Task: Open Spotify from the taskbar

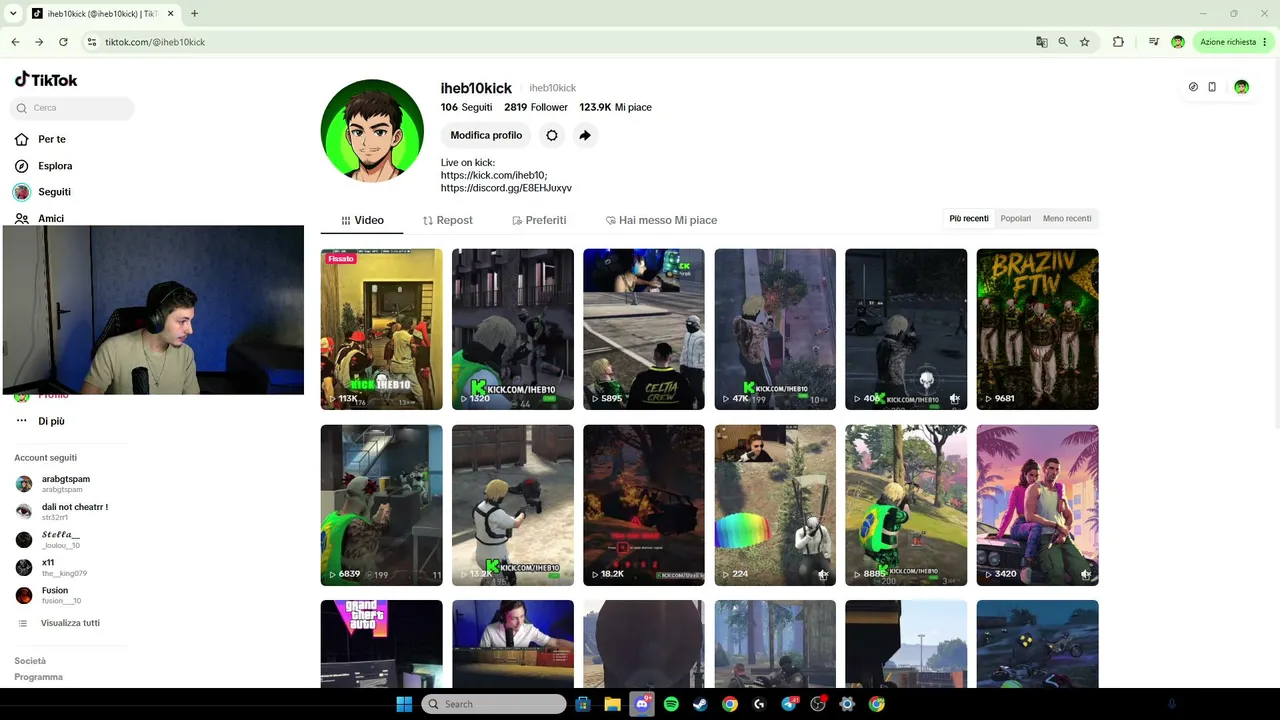Action: pyautogui.click(x=671, y=704)
